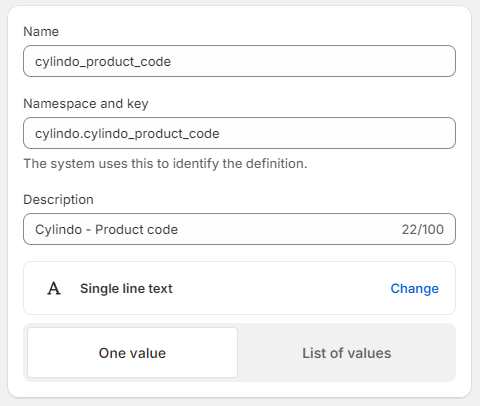Click the Single line text label
Screen dimensions: 480x406
126,289
